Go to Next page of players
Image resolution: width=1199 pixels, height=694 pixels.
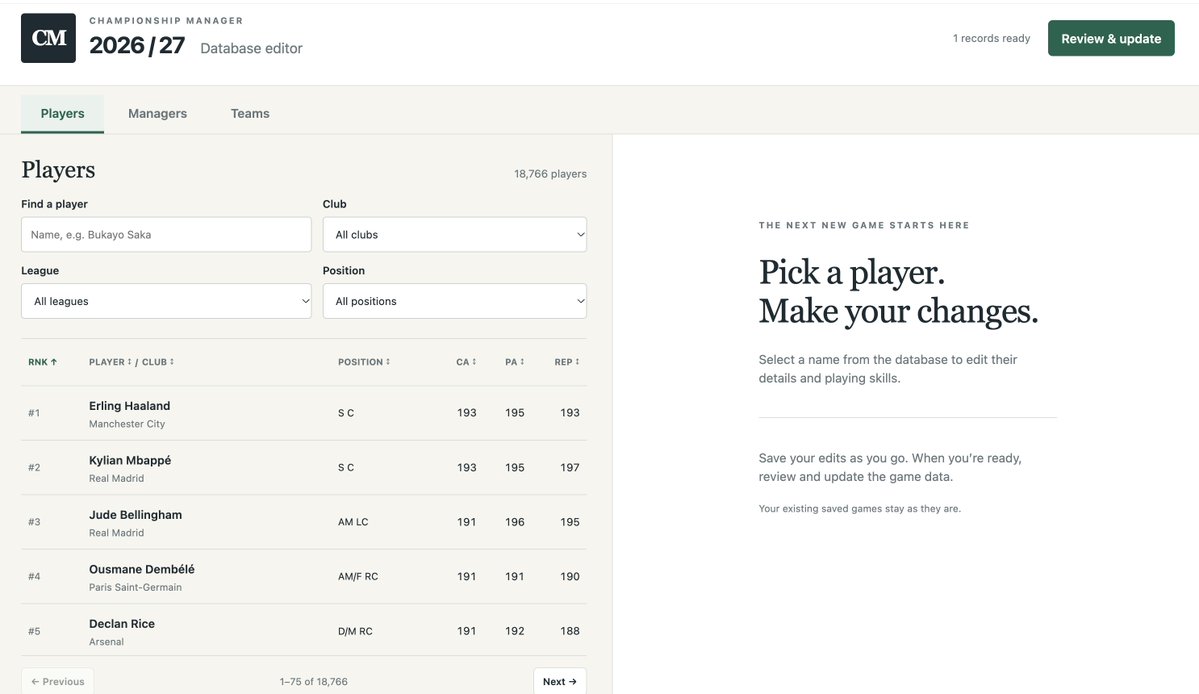560,682
